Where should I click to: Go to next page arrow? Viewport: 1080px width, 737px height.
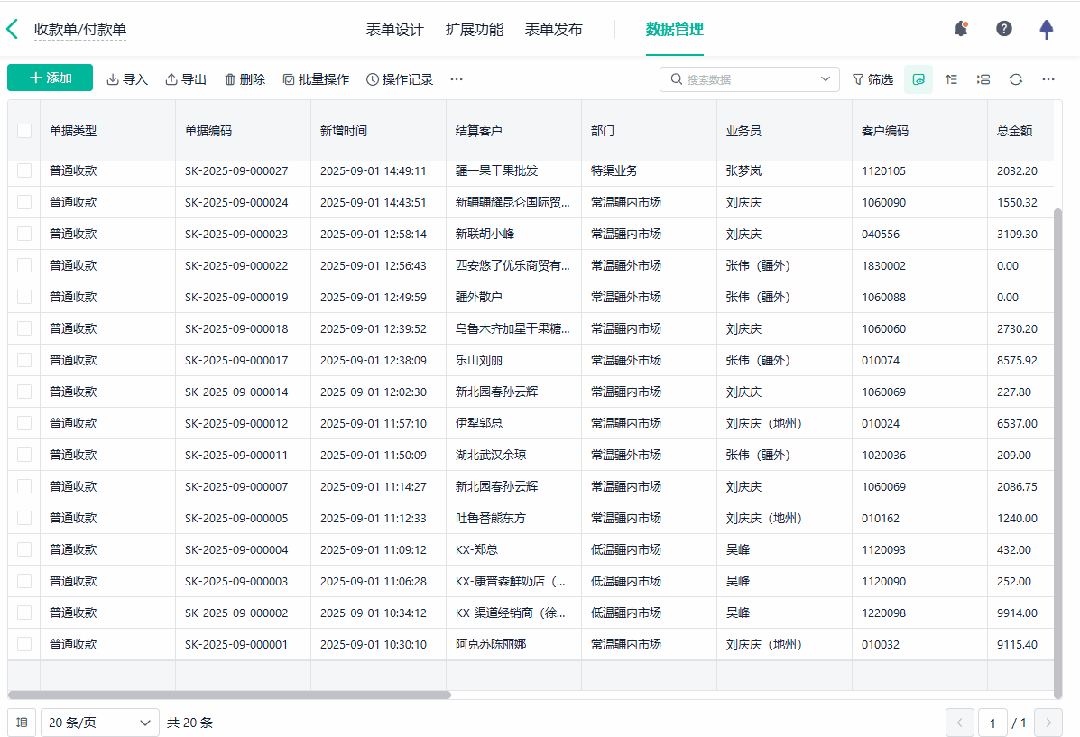(x=1048, y=723)
